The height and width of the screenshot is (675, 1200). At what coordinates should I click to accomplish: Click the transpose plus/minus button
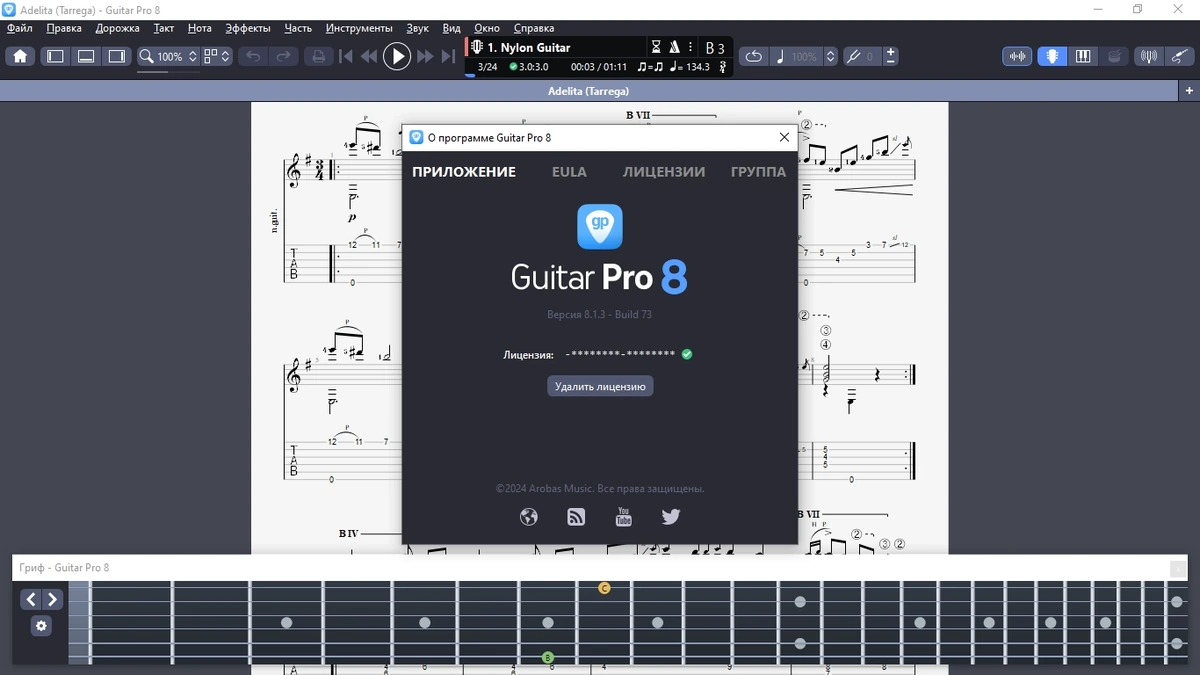pos(890,57)
